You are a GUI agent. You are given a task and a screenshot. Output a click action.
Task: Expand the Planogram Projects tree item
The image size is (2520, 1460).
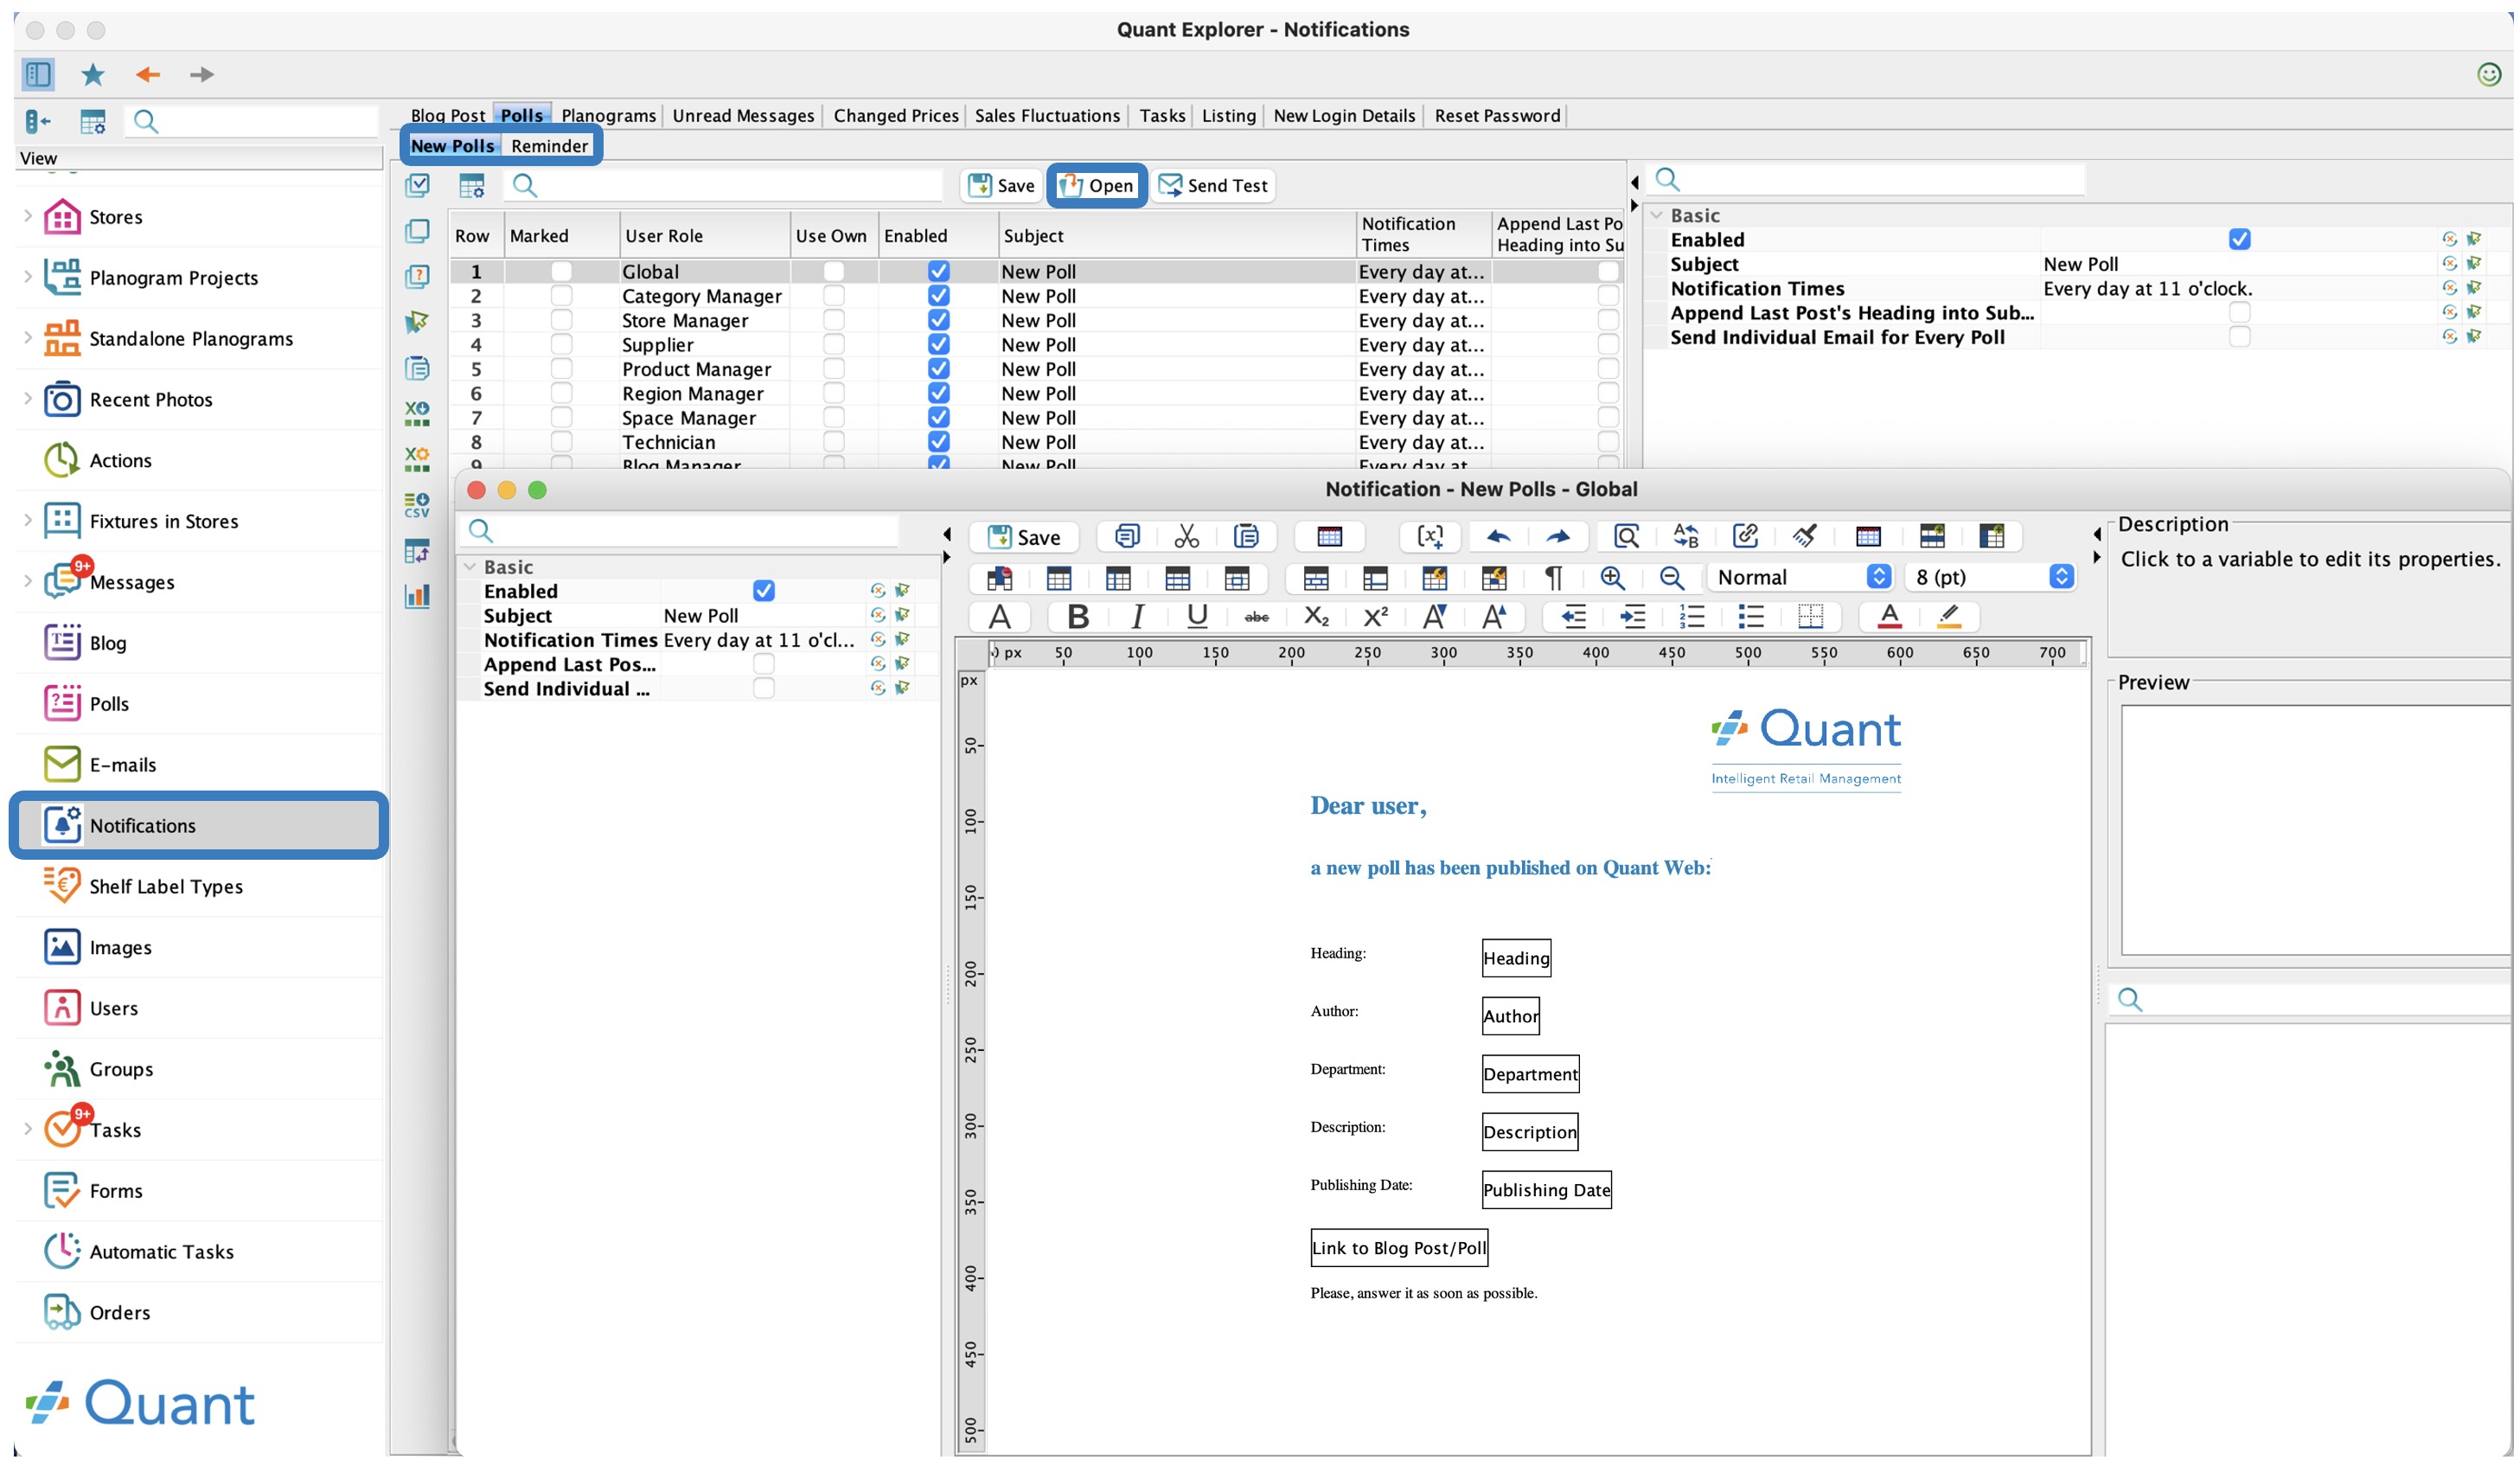click(28, 277)
